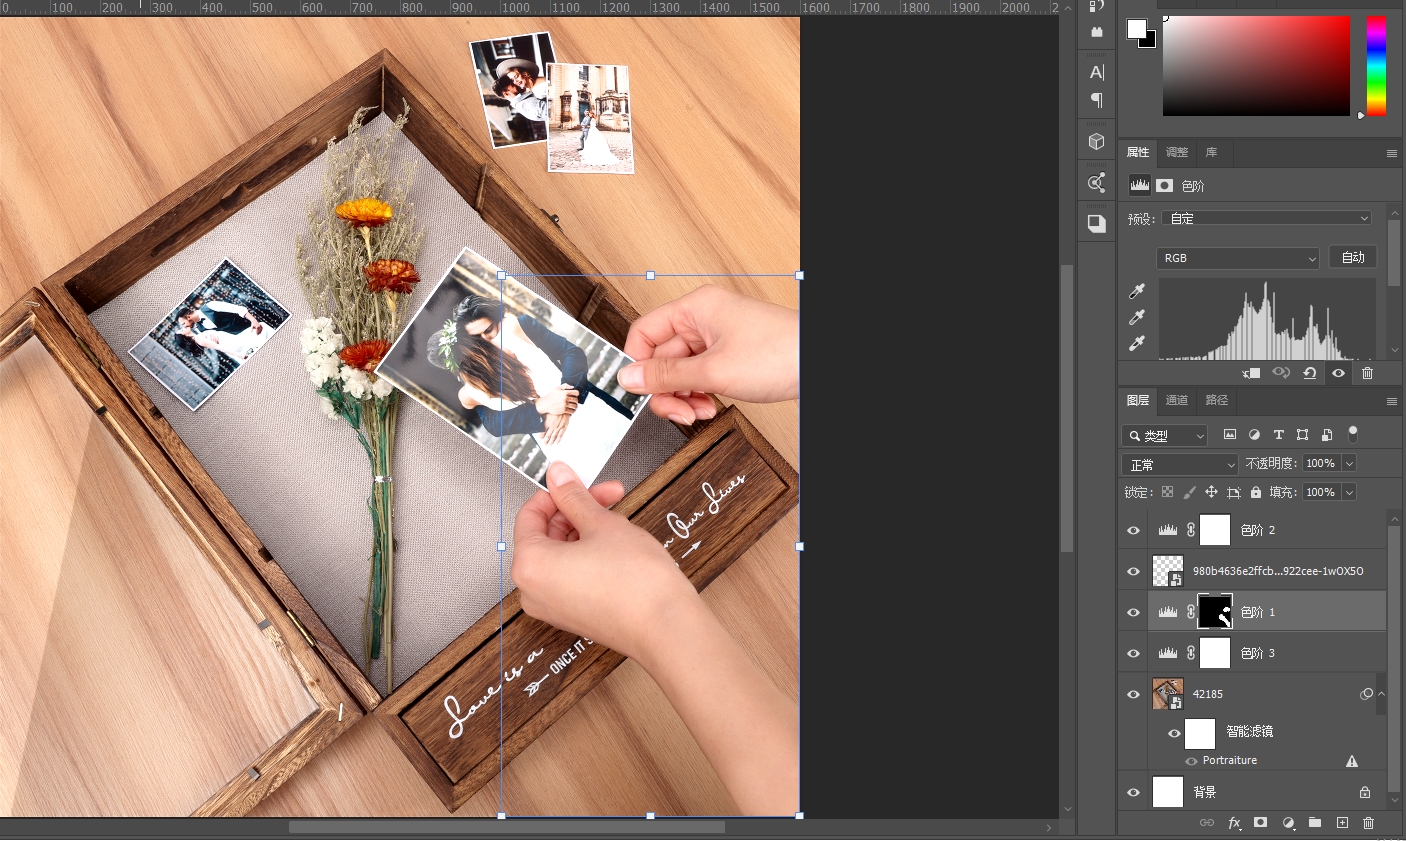
Task: Select the white point eyedropper
Action: tap(1136, 343)
